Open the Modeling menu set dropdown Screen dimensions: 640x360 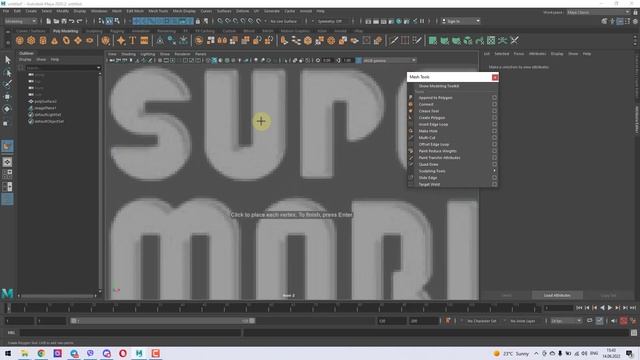(x=20, y=21)
